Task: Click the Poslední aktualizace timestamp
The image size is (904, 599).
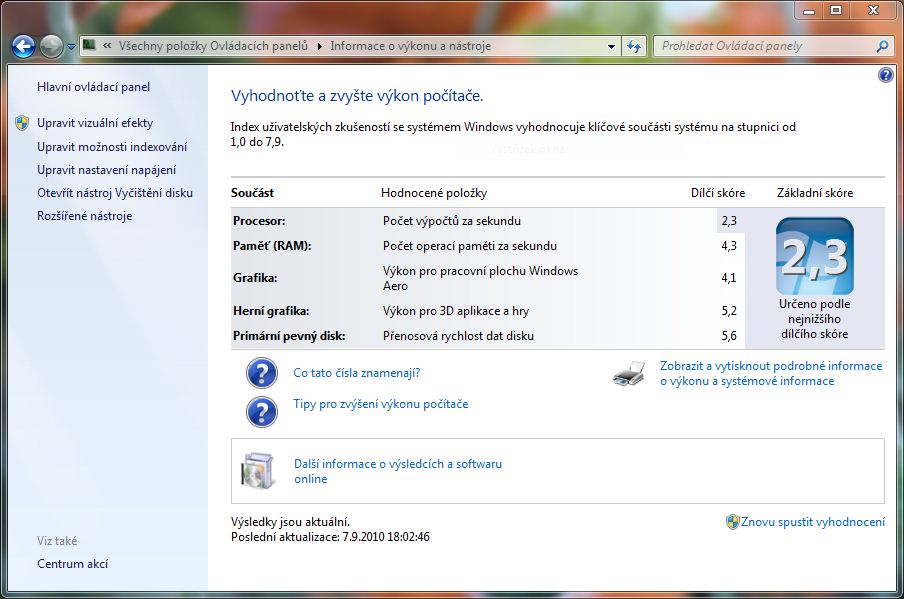Action: tap(330, 537)
